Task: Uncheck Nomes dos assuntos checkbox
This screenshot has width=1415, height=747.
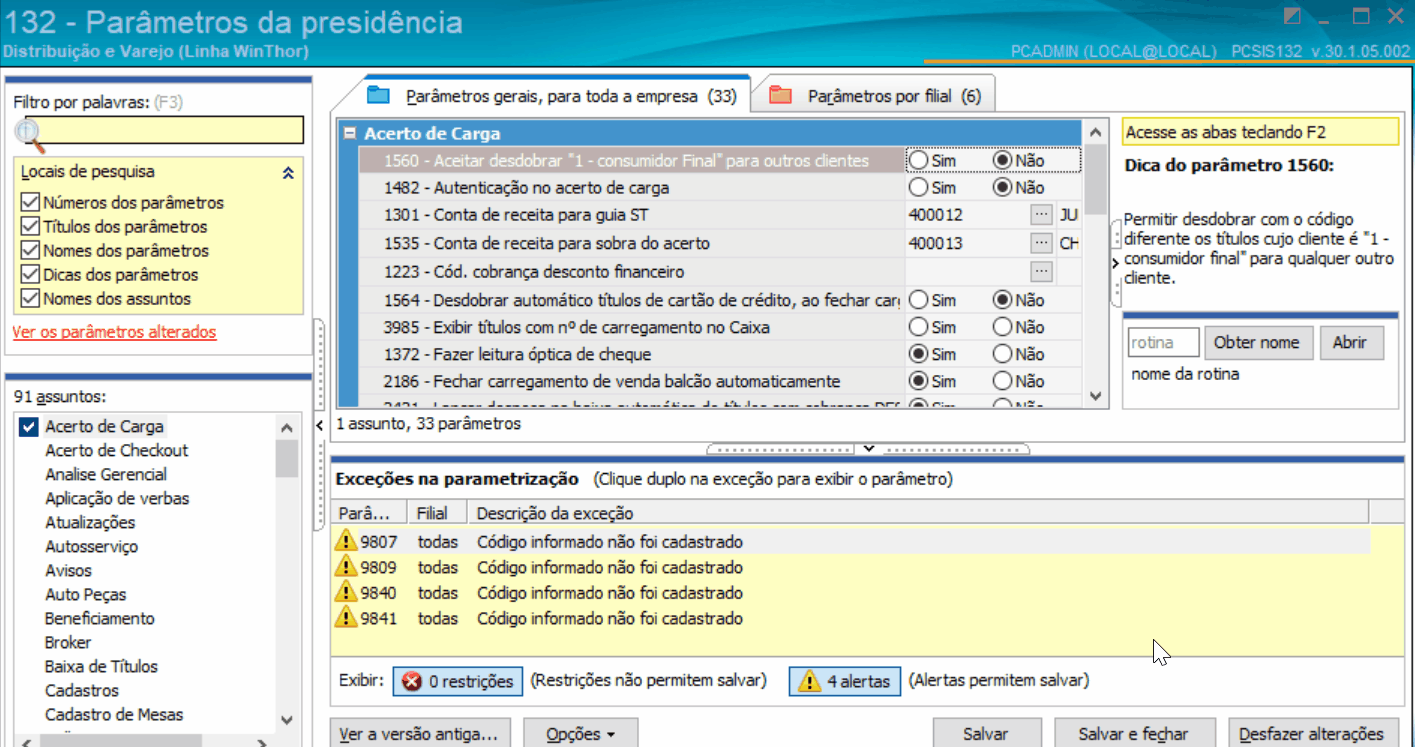Action: pos(30,299)
